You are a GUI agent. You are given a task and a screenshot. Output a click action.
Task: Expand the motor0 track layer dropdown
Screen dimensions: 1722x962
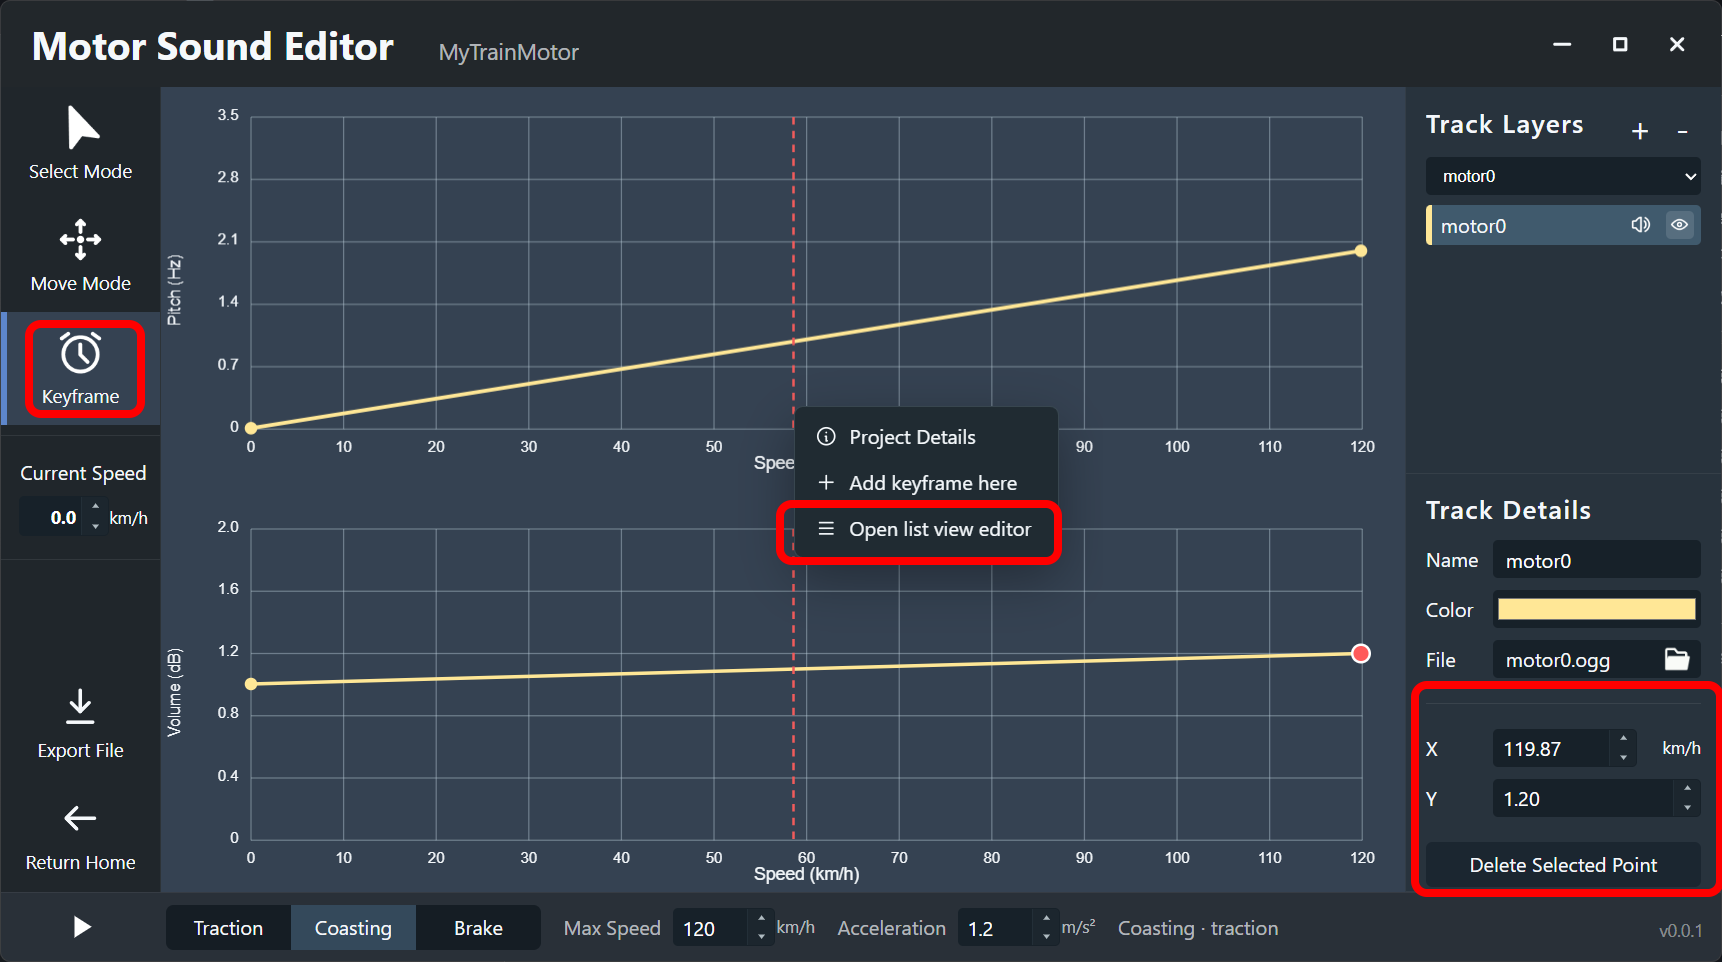1563,176
